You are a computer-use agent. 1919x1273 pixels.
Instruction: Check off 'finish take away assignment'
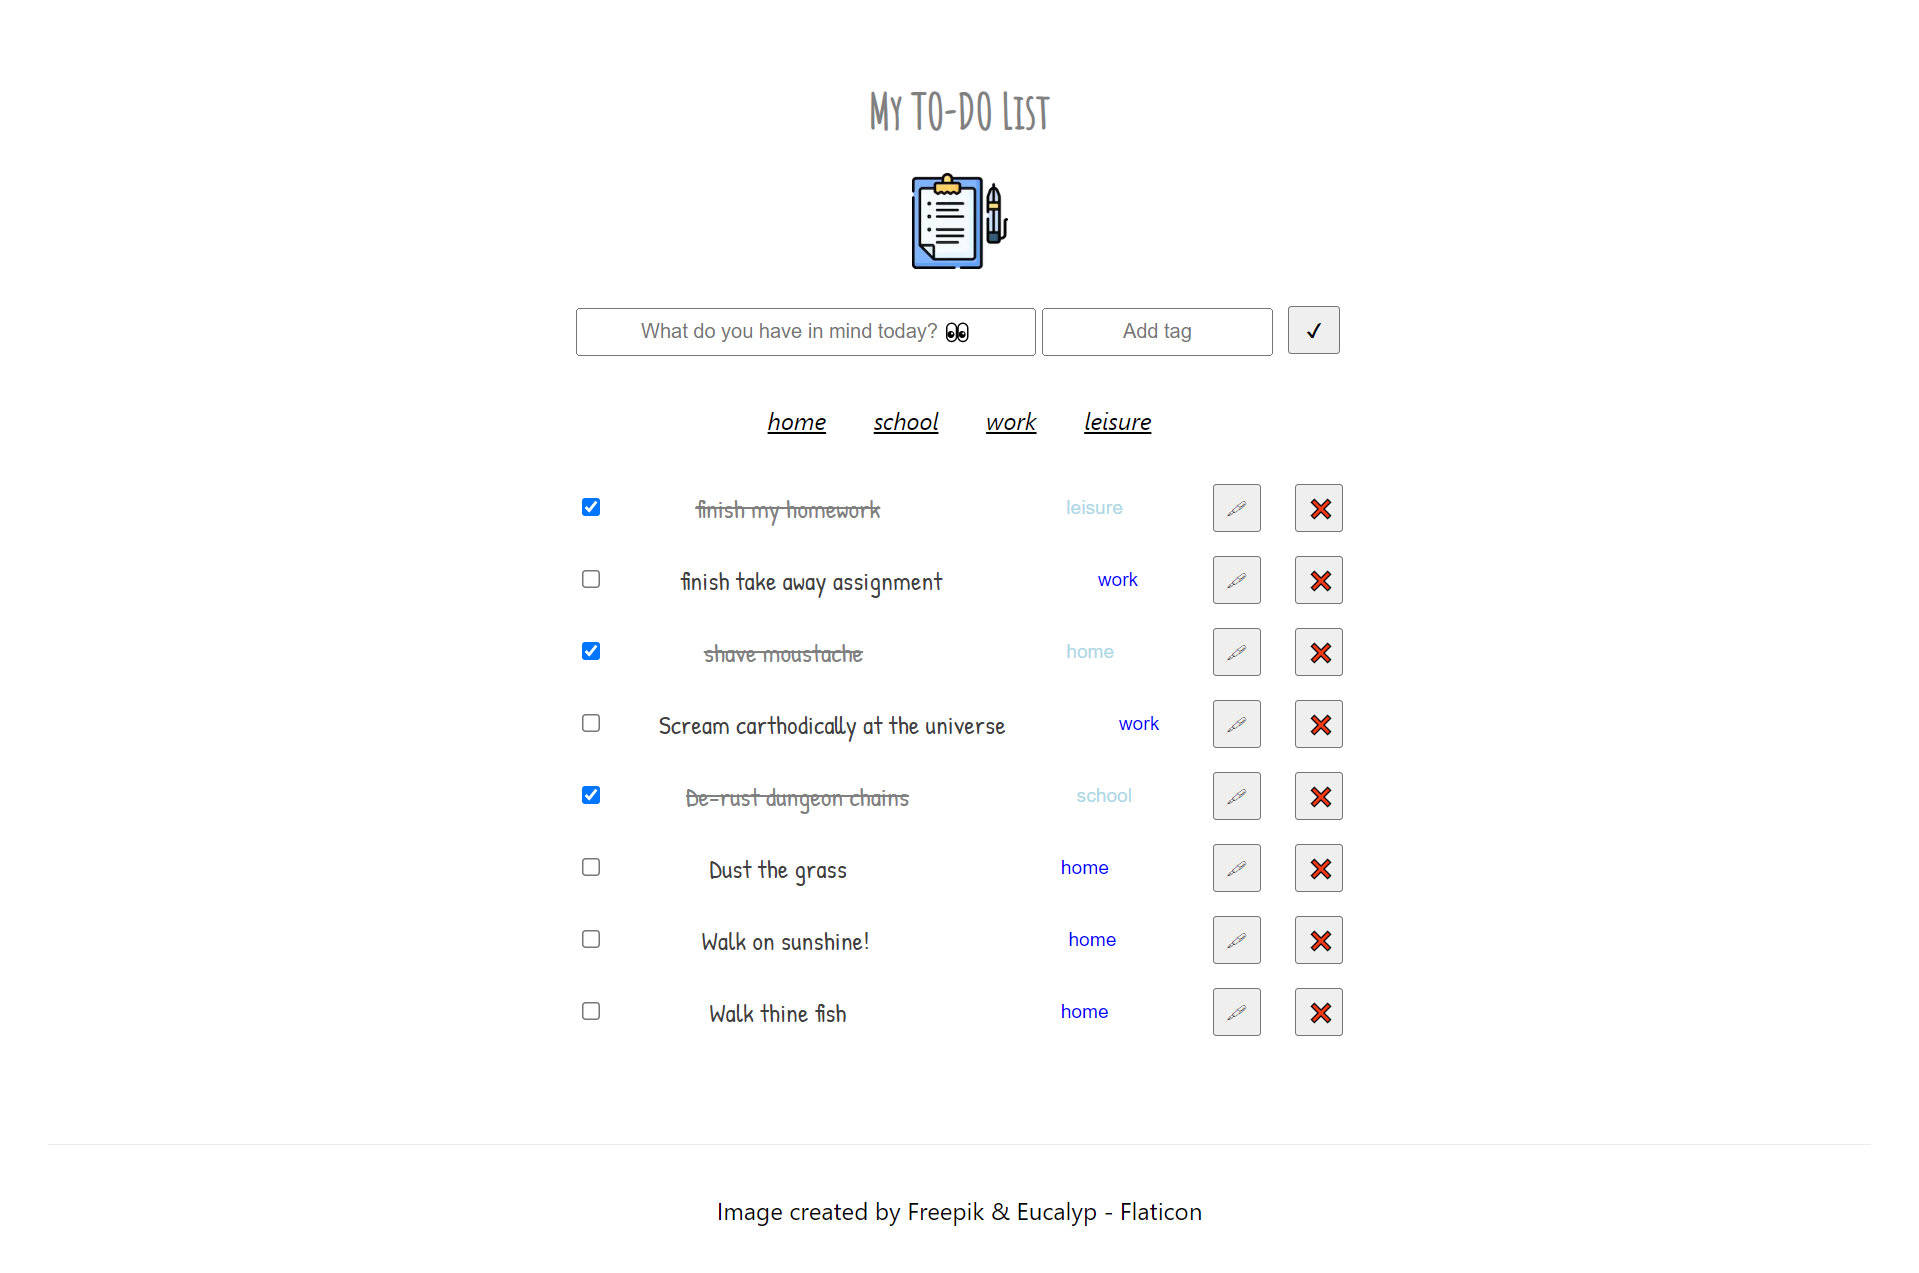(591, 579)
